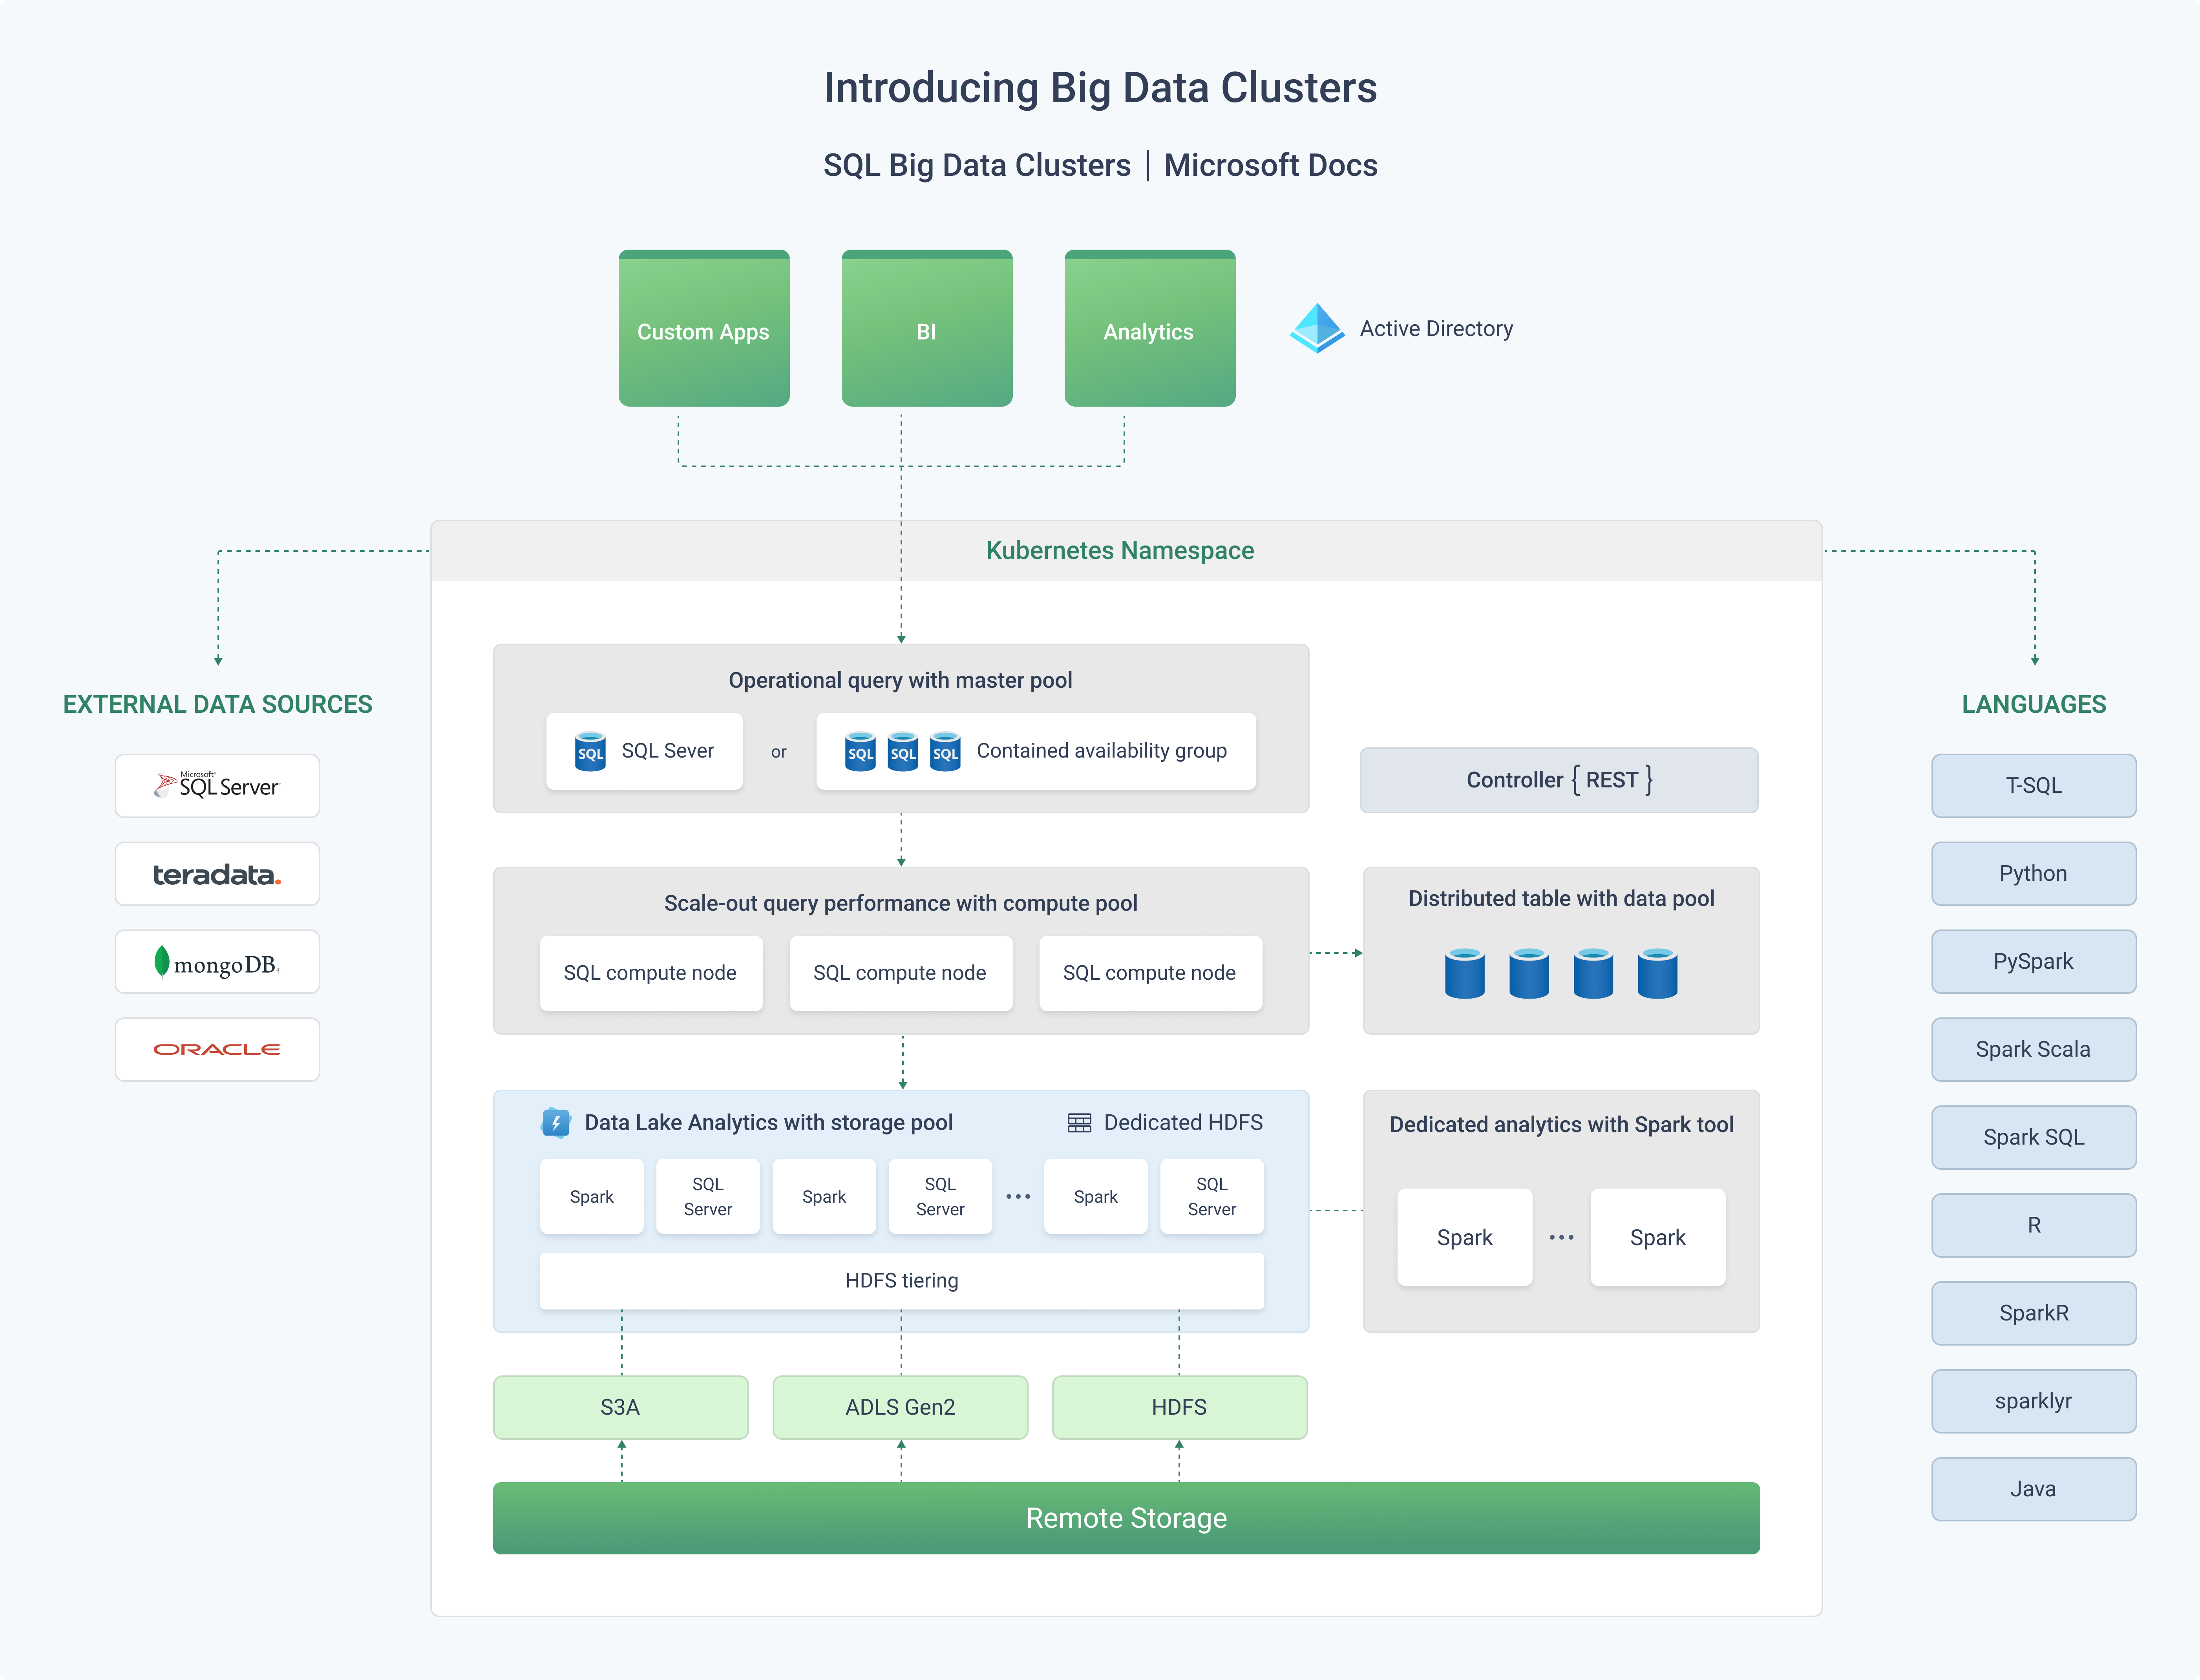The image size is (2200, 1680).
Task: Click the third SQL icon in availability group
Action: click(x=945, y=751)
